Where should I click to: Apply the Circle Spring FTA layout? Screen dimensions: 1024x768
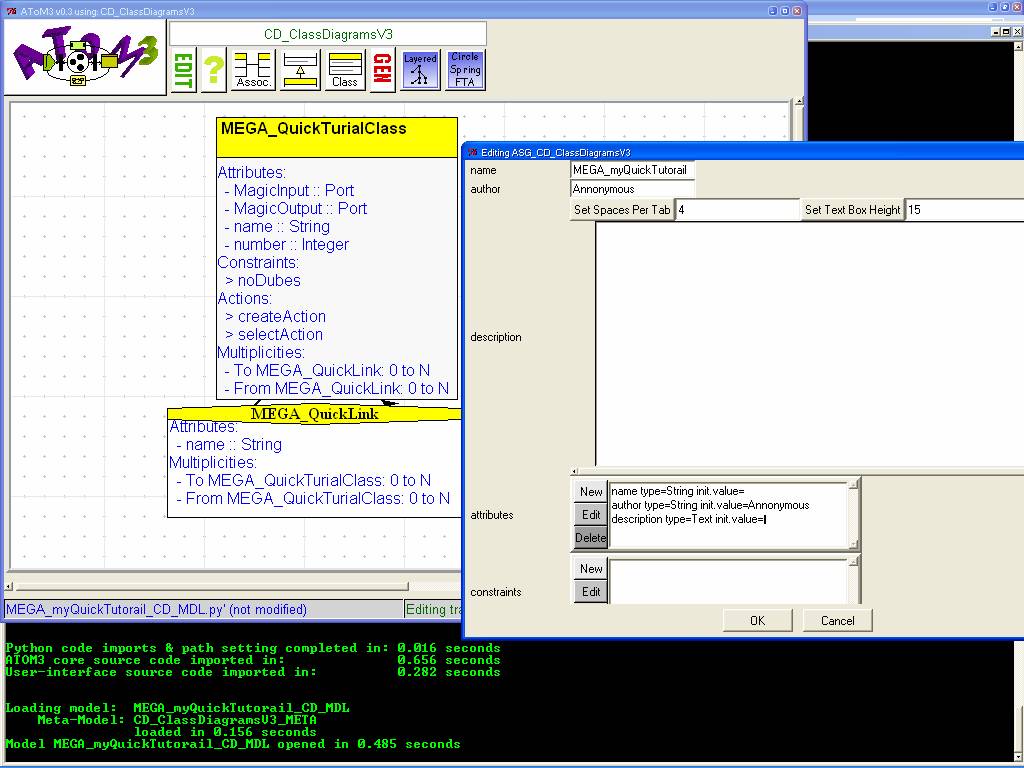(465, 70)
